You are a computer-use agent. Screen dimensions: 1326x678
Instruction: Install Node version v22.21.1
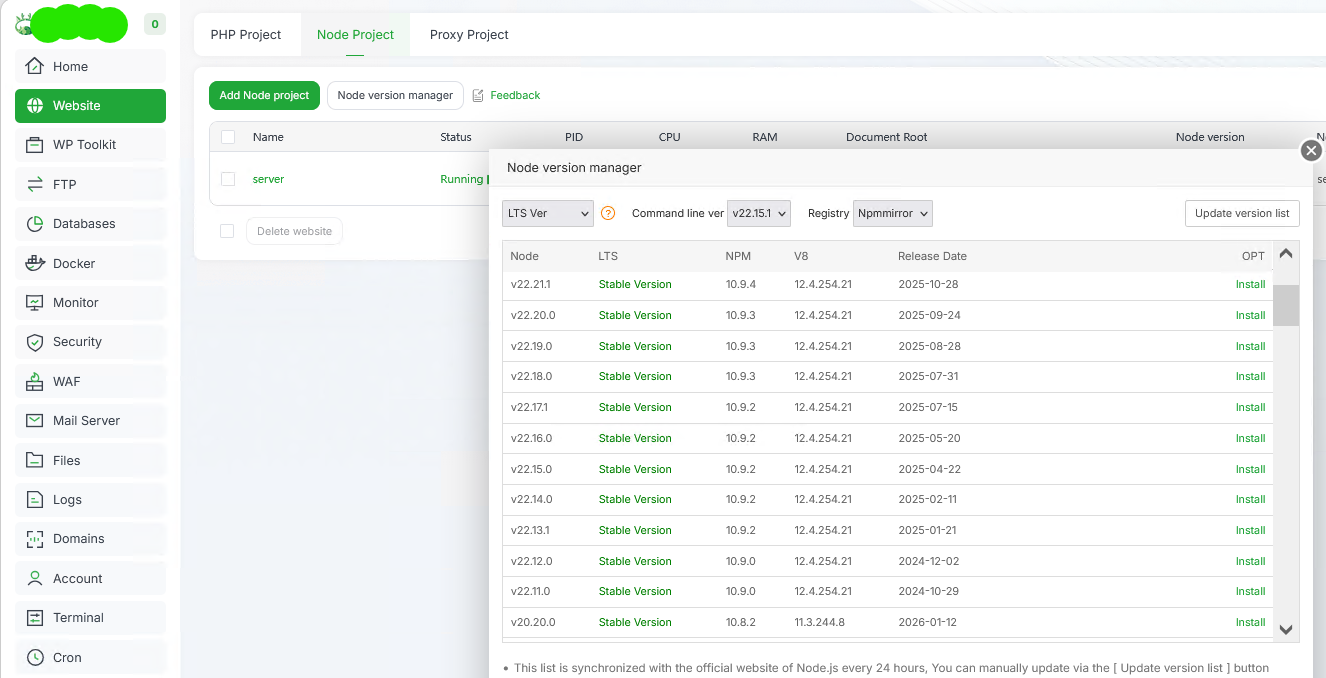(1250, 284)
